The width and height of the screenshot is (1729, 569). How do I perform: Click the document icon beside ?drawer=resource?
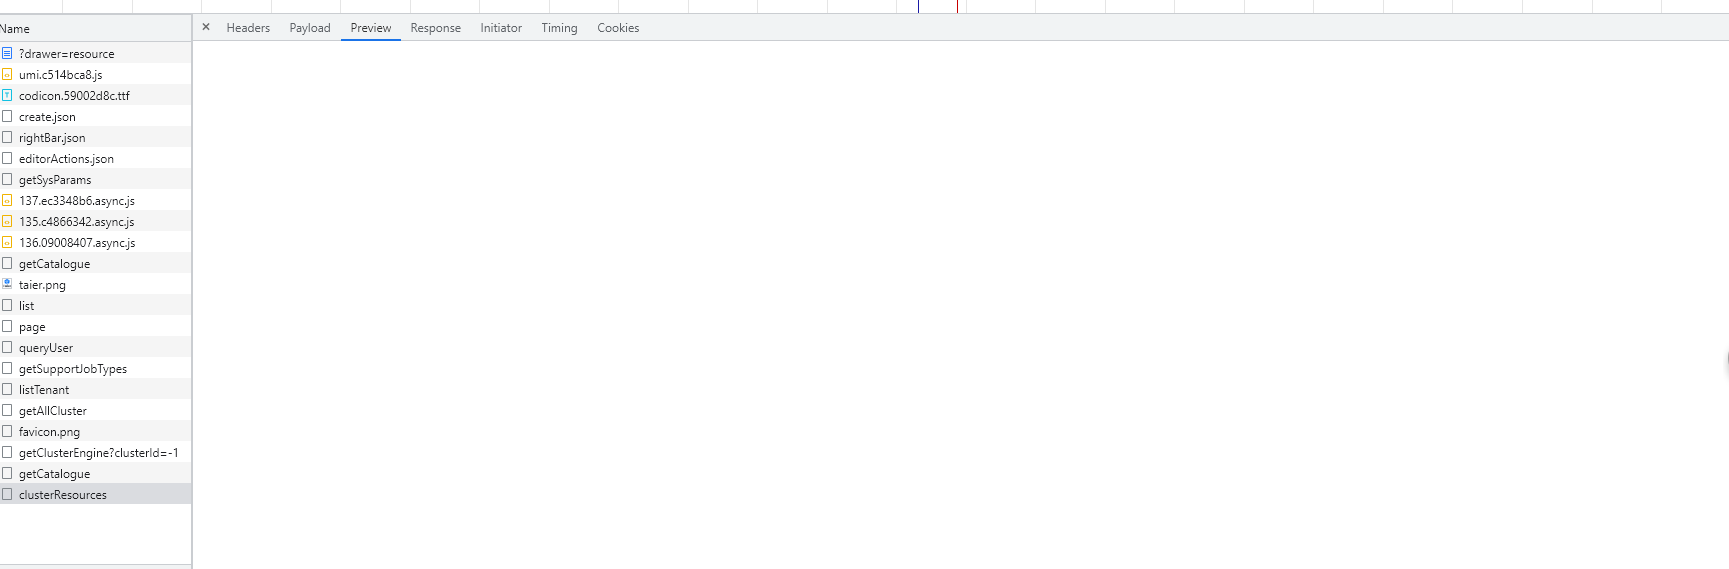point(7,53)
